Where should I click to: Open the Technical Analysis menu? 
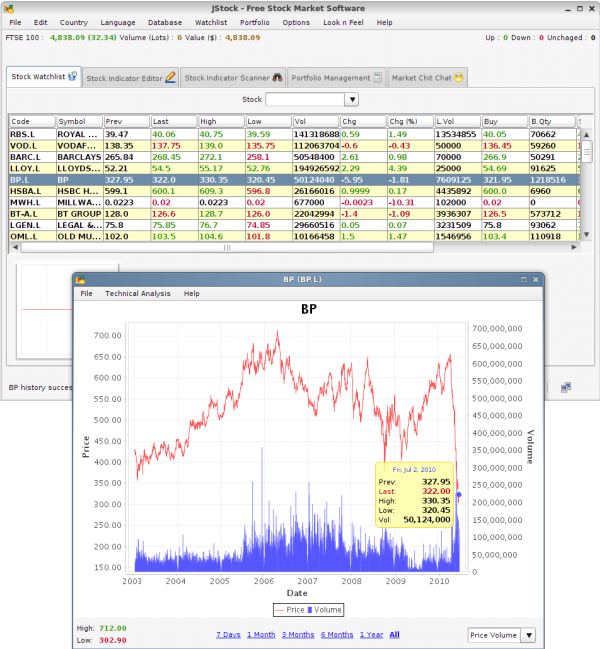[x=137, y=293]
